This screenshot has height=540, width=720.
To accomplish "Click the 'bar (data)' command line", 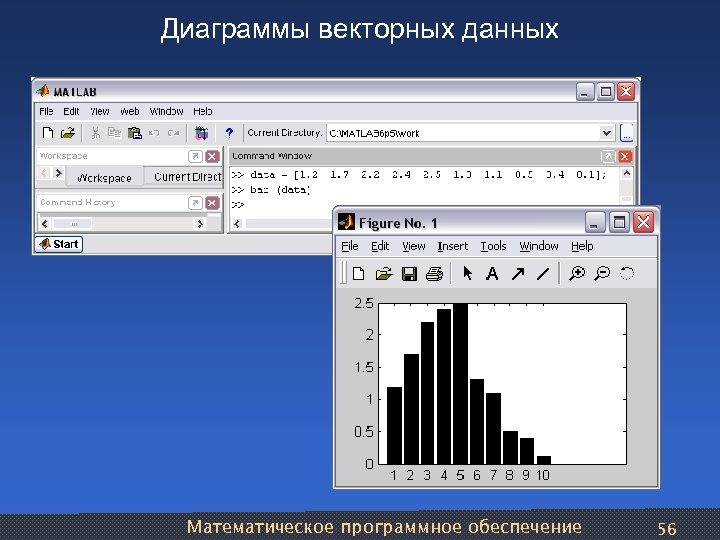I will point(280,190).
